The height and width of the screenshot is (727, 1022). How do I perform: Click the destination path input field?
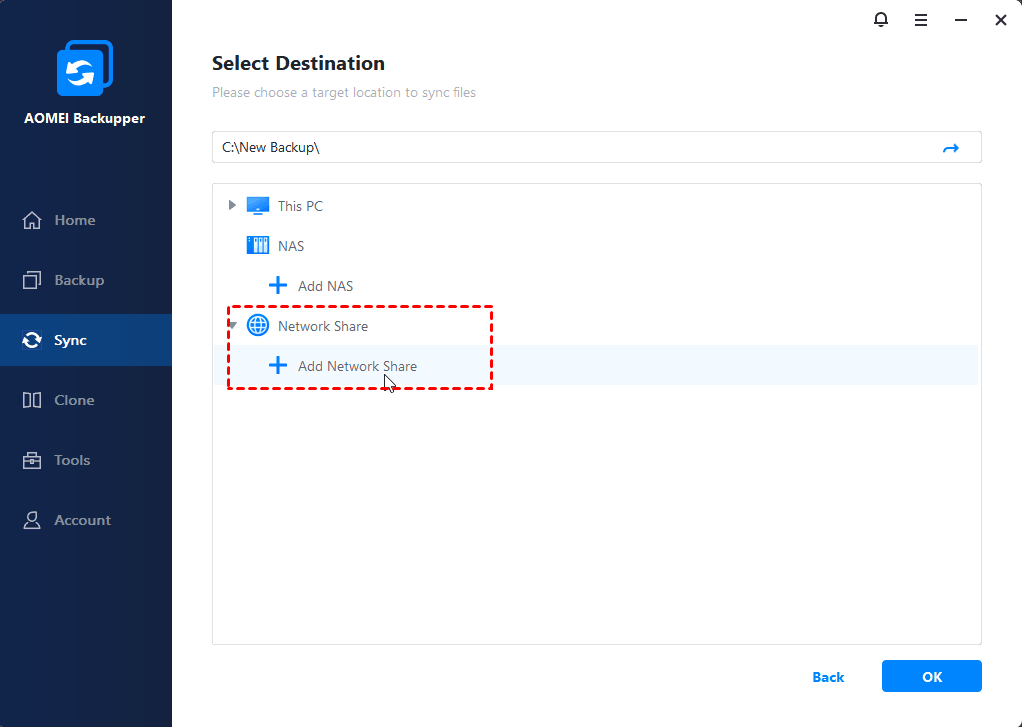pos(570,148)
